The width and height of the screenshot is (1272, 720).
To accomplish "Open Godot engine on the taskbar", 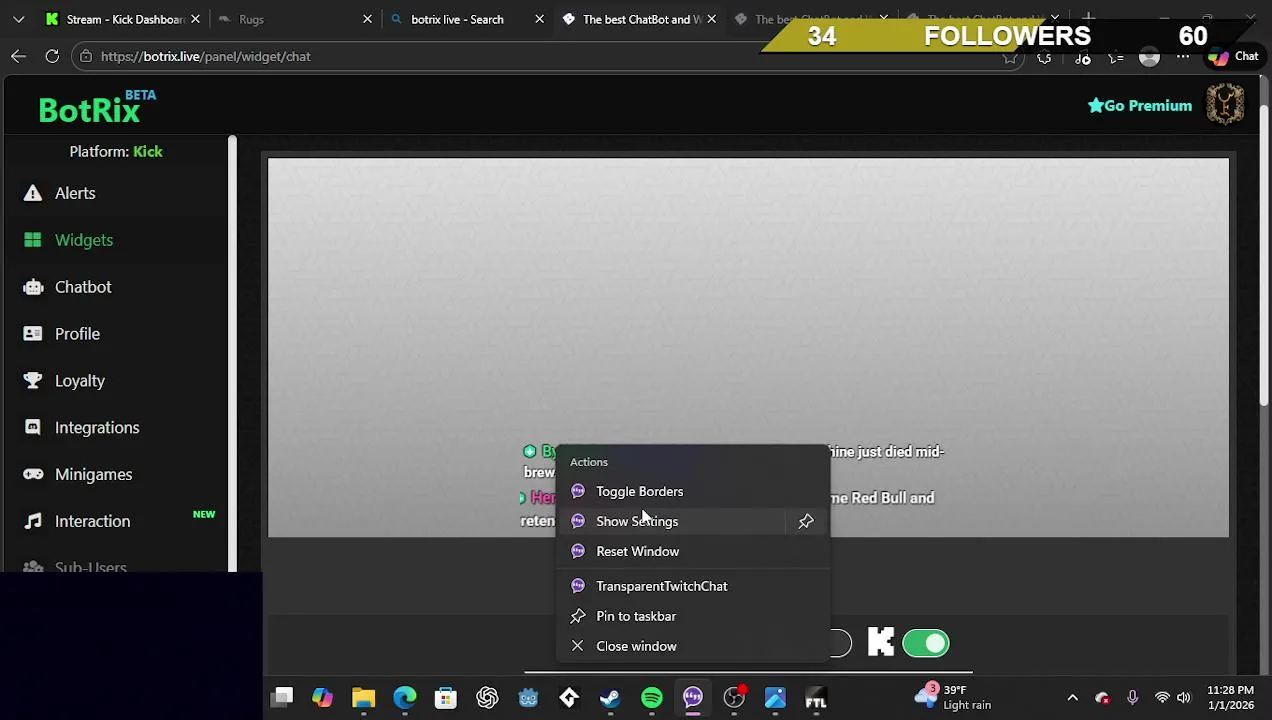I will (x=528, y=698).
